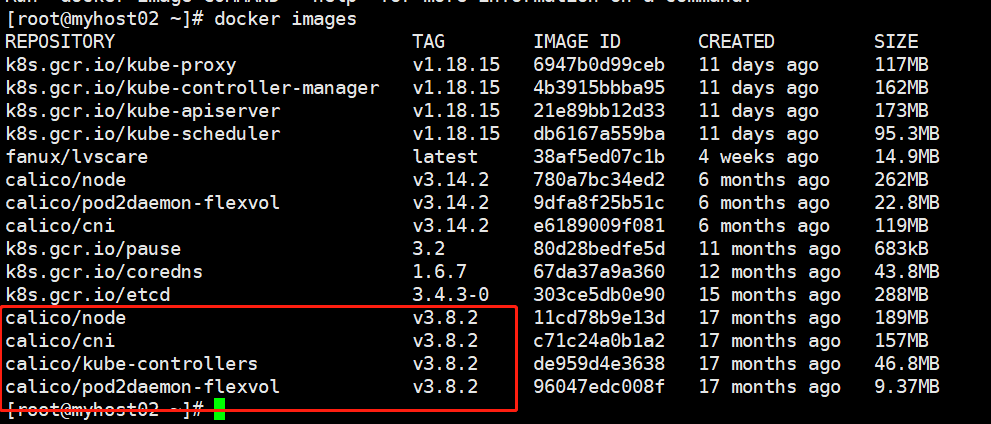Click image ID 6947b0d99ceb
Image resolution: width=991 pixels, height=424 pixels.
pyautogui.click(x=599, y=65)
